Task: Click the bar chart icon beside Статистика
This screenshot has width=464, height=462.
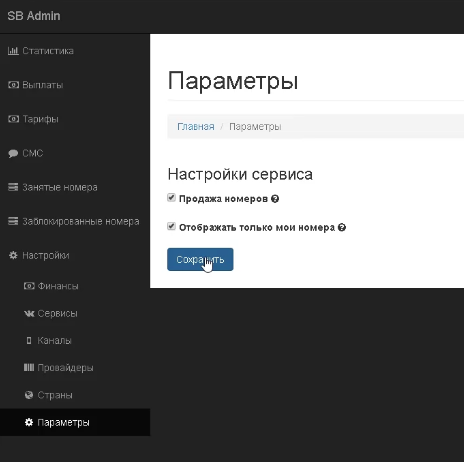Action: [x=13, y=51]
